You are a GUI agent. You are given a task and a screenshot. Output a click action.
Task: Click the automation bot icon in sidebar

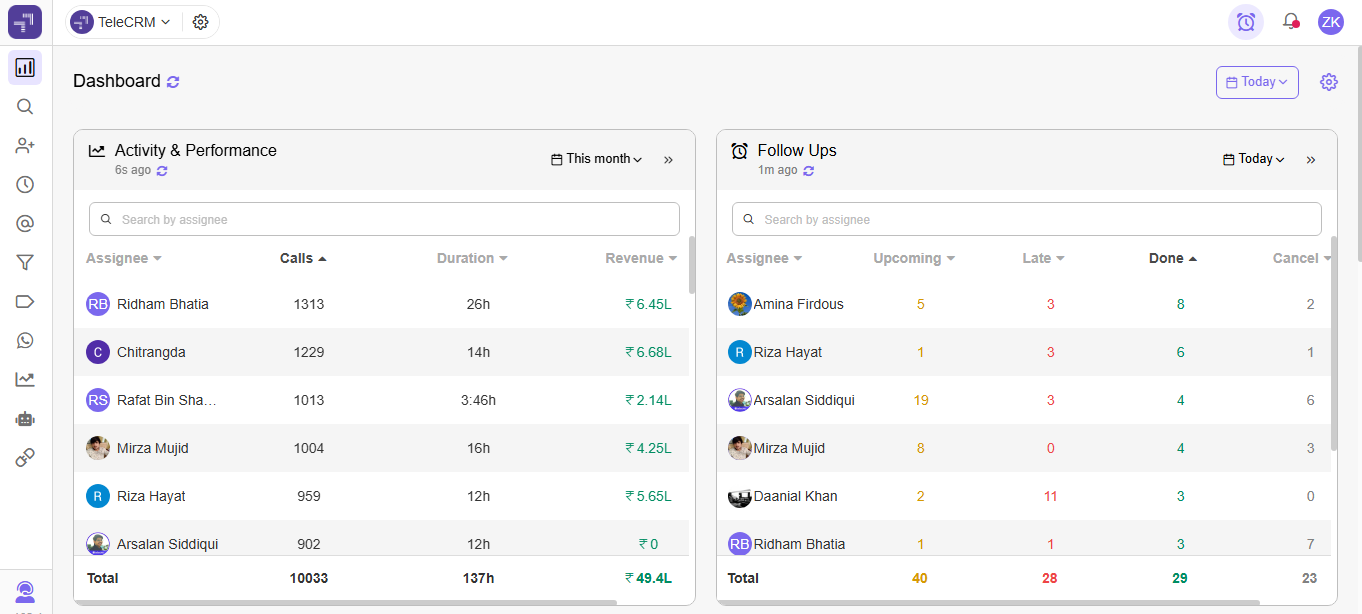tap(24, 419)
